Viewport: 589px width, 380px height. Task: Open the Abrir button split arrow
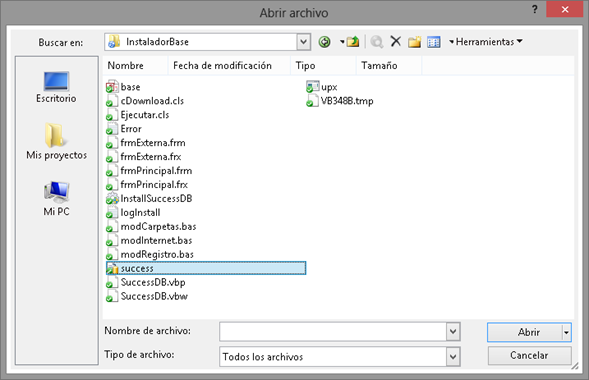point(566,332)
